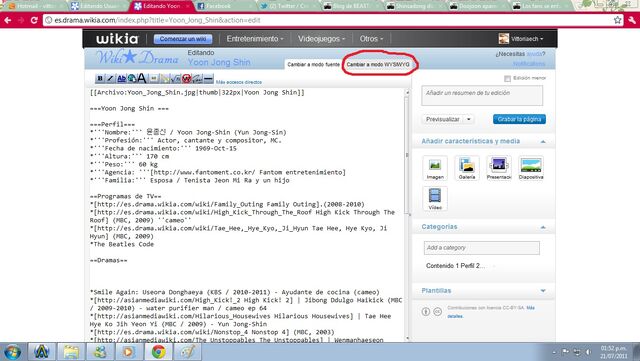The width and height of the screenshot is (640, 361).
Task: Expand the Plantillas section
Action: (543, 291)
